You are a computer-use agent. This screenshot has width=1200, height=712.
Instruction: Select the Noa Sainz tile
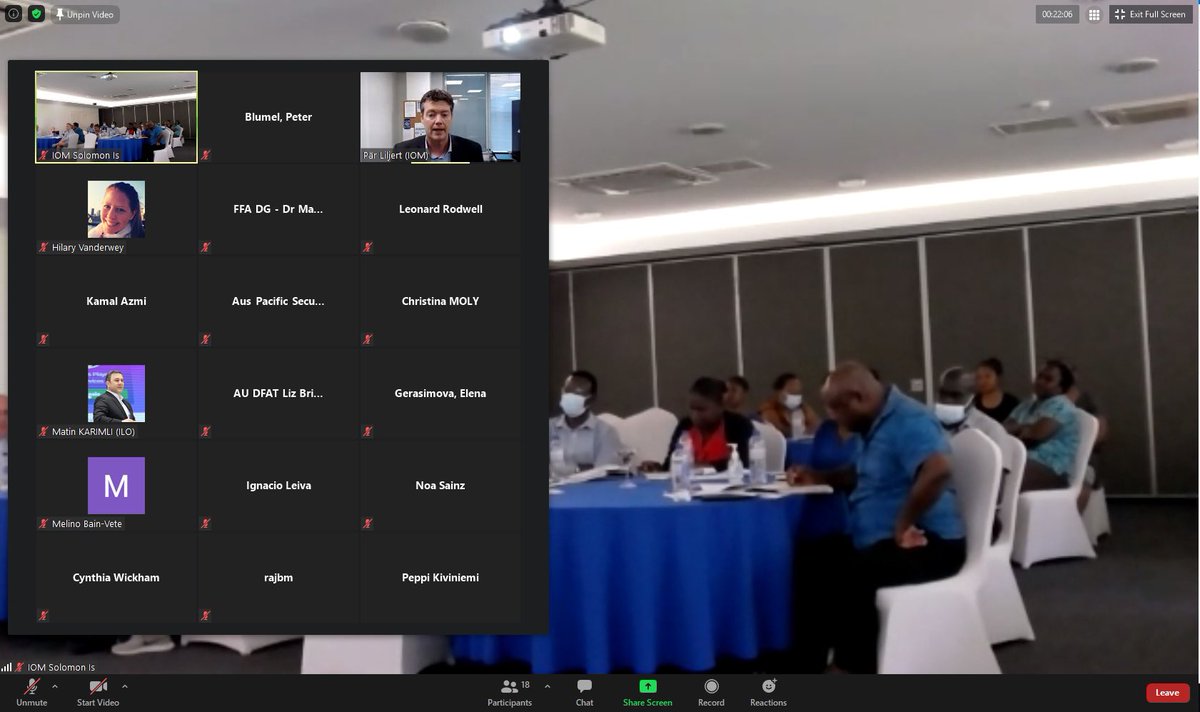point(440,485)
